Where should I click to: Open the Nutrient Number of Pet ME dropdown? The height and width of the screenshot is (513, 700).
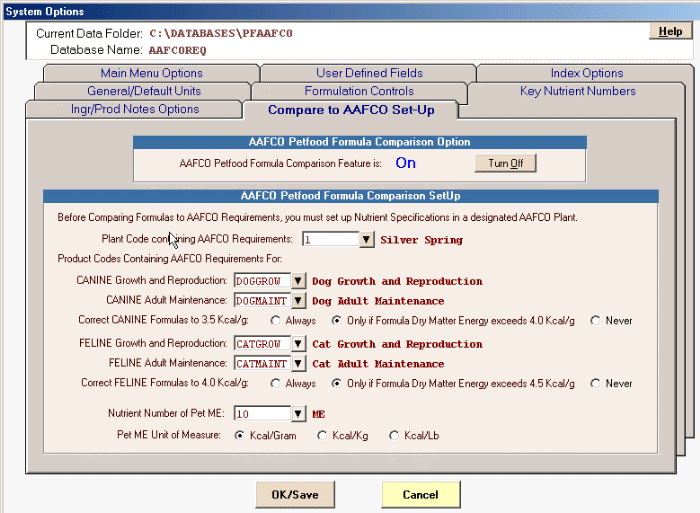point(298,414)
